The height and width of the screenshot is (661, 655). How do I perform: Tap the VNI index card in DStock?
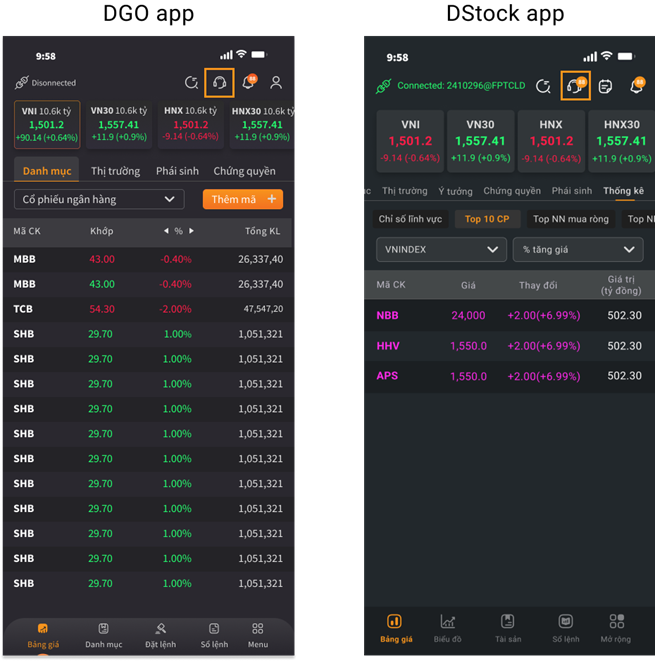(x=410, y=141)
